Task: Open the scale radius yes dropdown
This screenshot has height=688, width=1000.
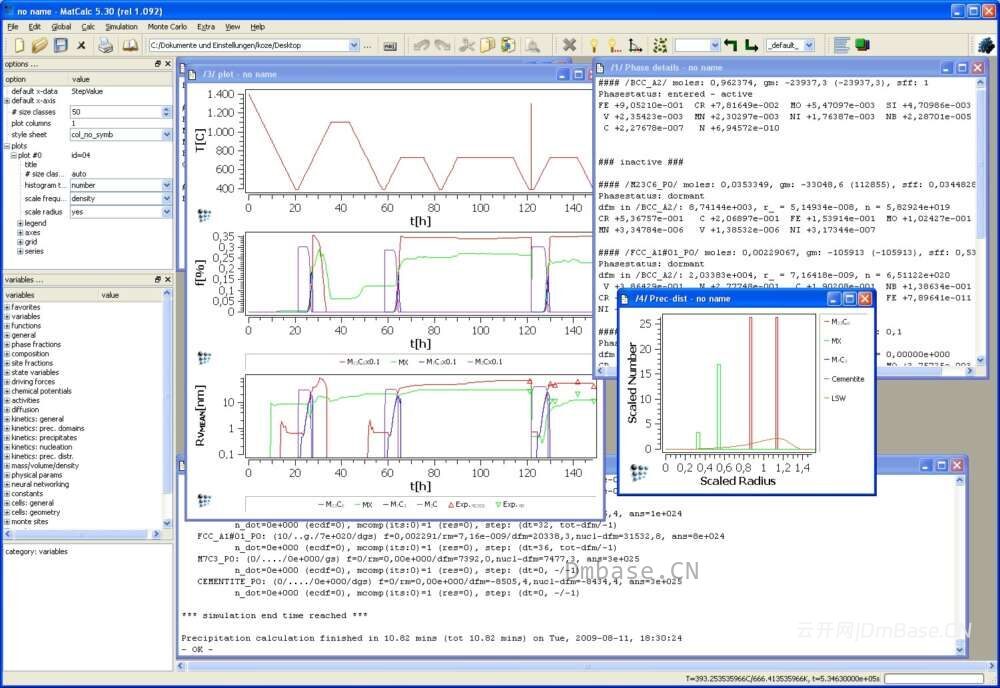Action: (x=166, y=212)
